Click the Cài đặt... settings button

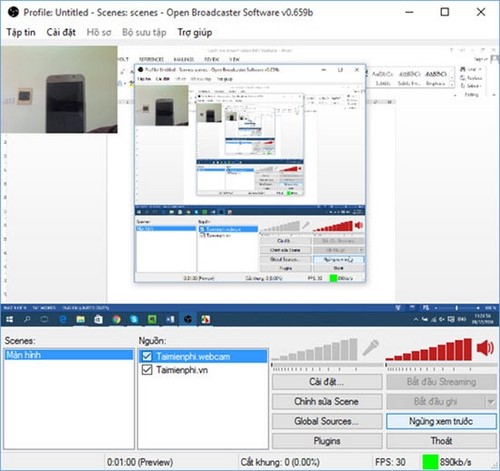coord(327,382)
